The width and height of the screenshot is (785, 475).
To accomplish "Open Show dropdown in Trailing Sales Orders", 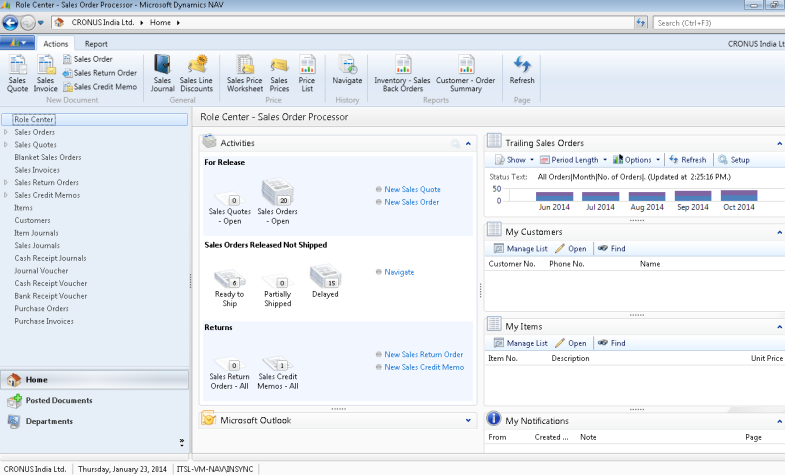I will click(x=514, y=160).
